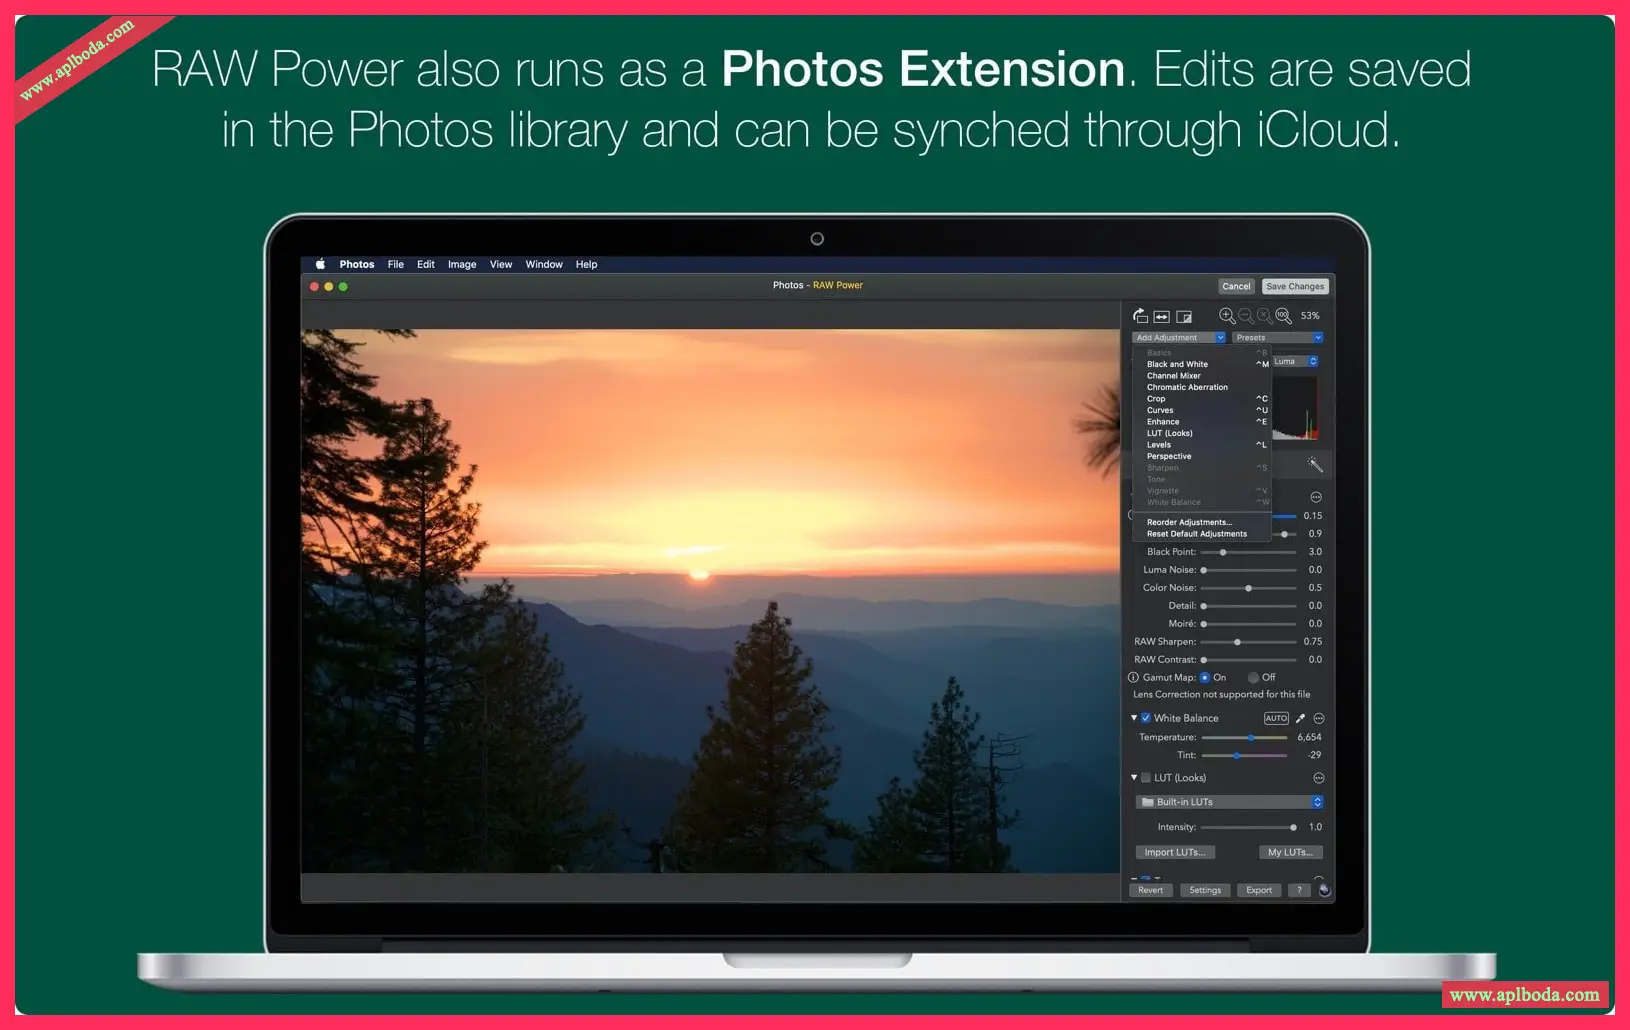Open the Presets dropdown
This screenshot has height=1030, width=1630.
pyautogui.click(x=1278, y=338)
